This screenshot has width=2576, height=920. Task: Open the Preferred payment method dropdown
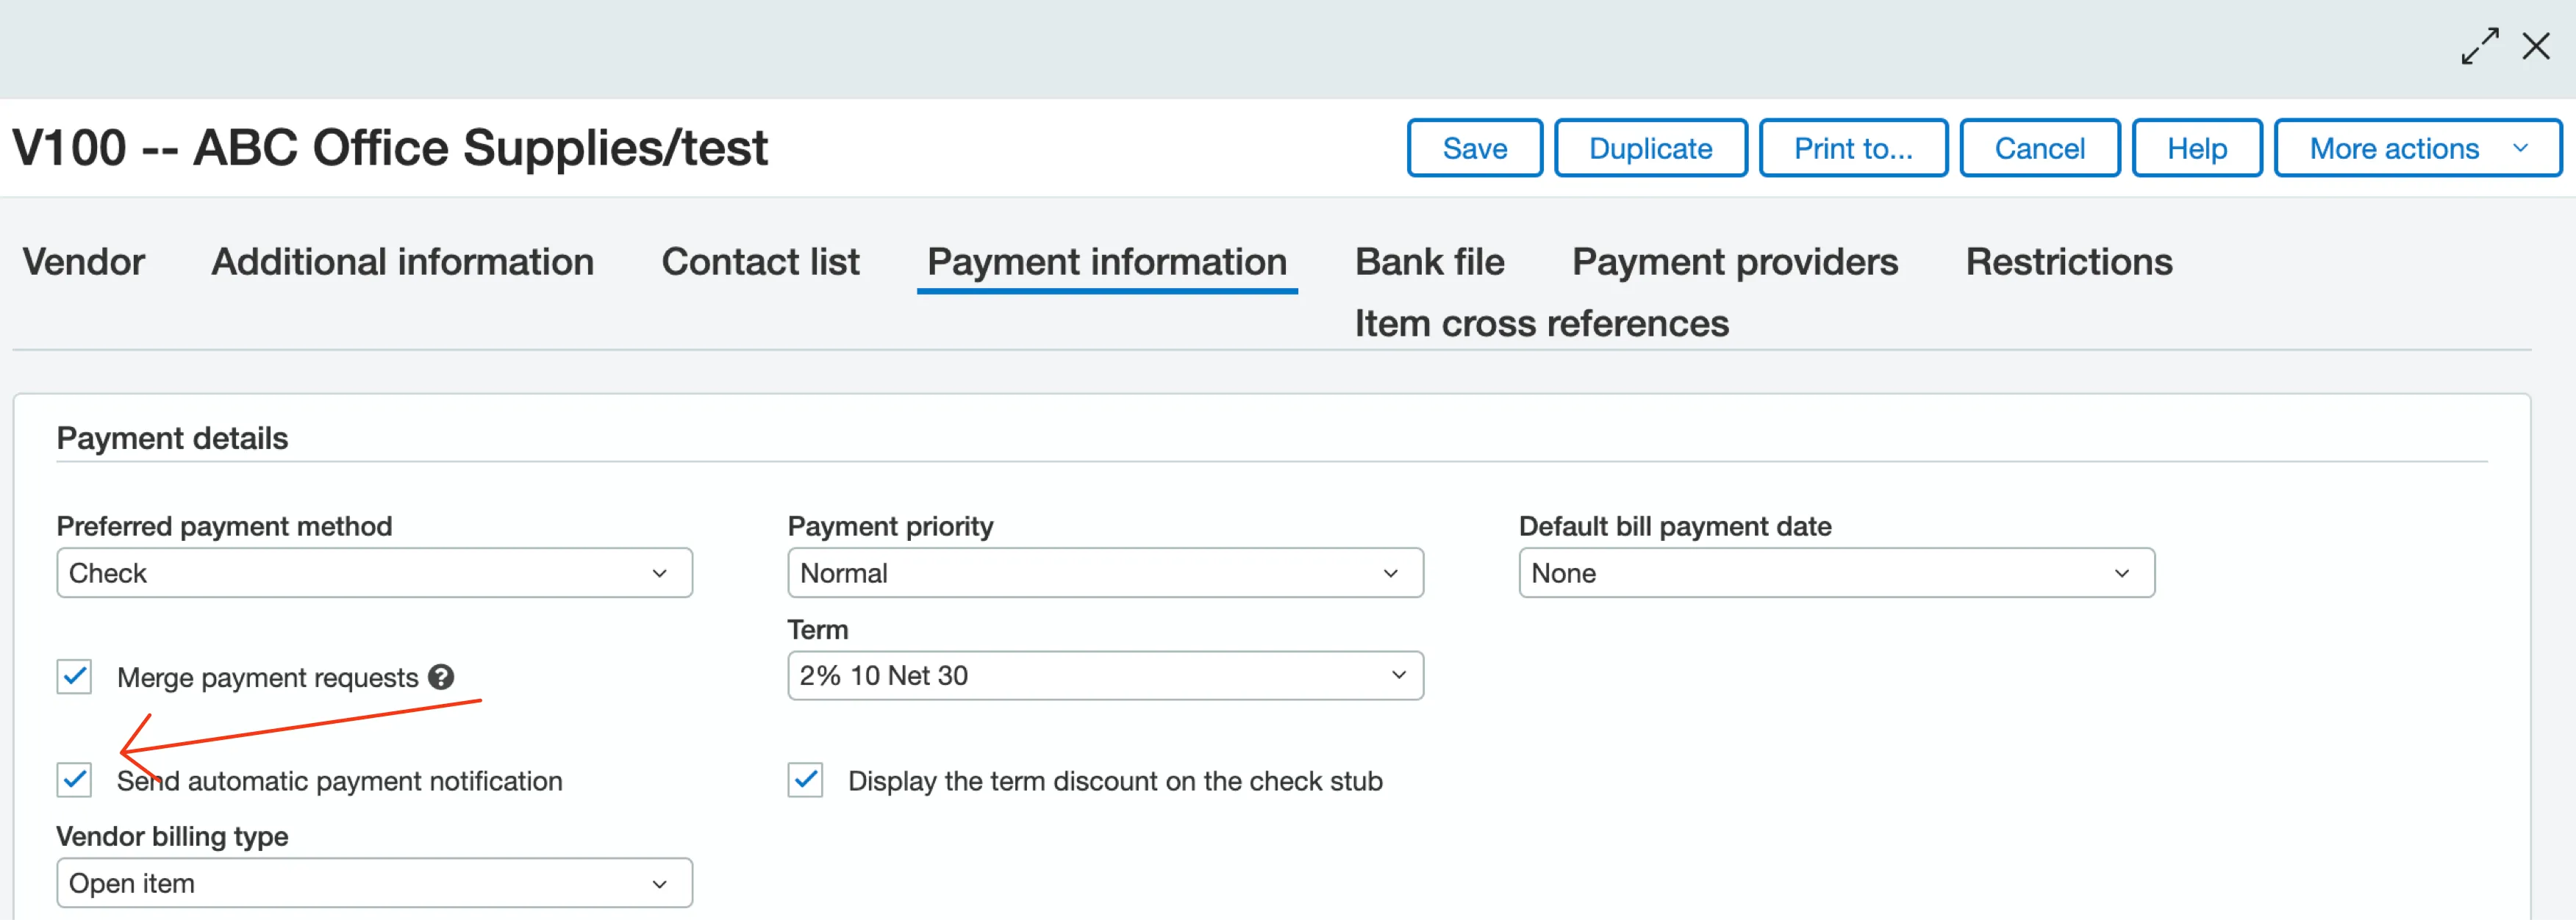[x=374, y=573]
